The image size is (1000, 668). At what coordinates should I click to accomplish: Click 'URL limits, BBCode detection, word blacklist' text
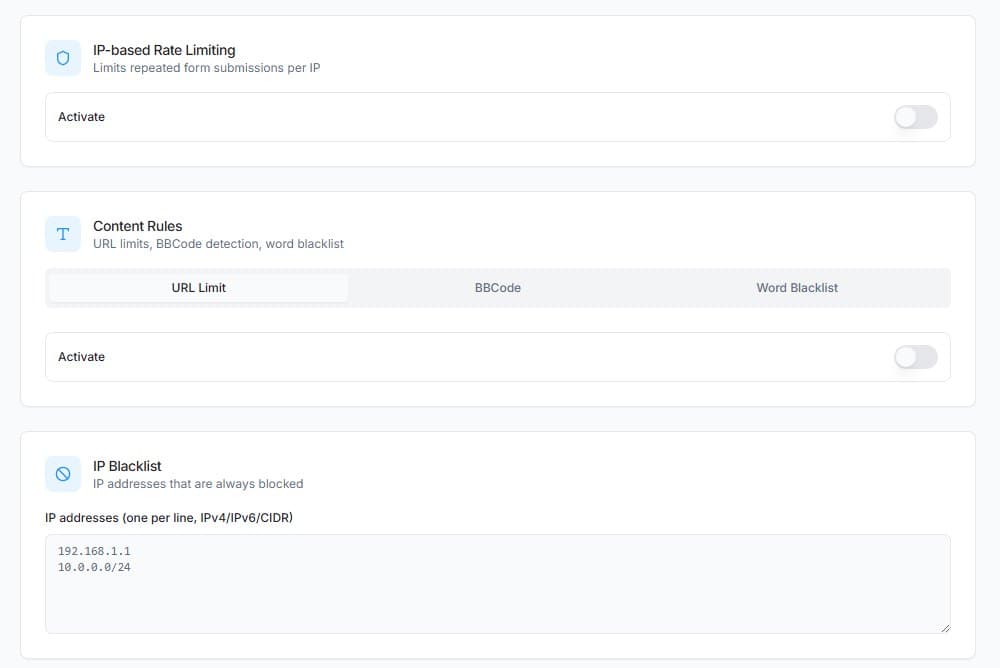218,244
